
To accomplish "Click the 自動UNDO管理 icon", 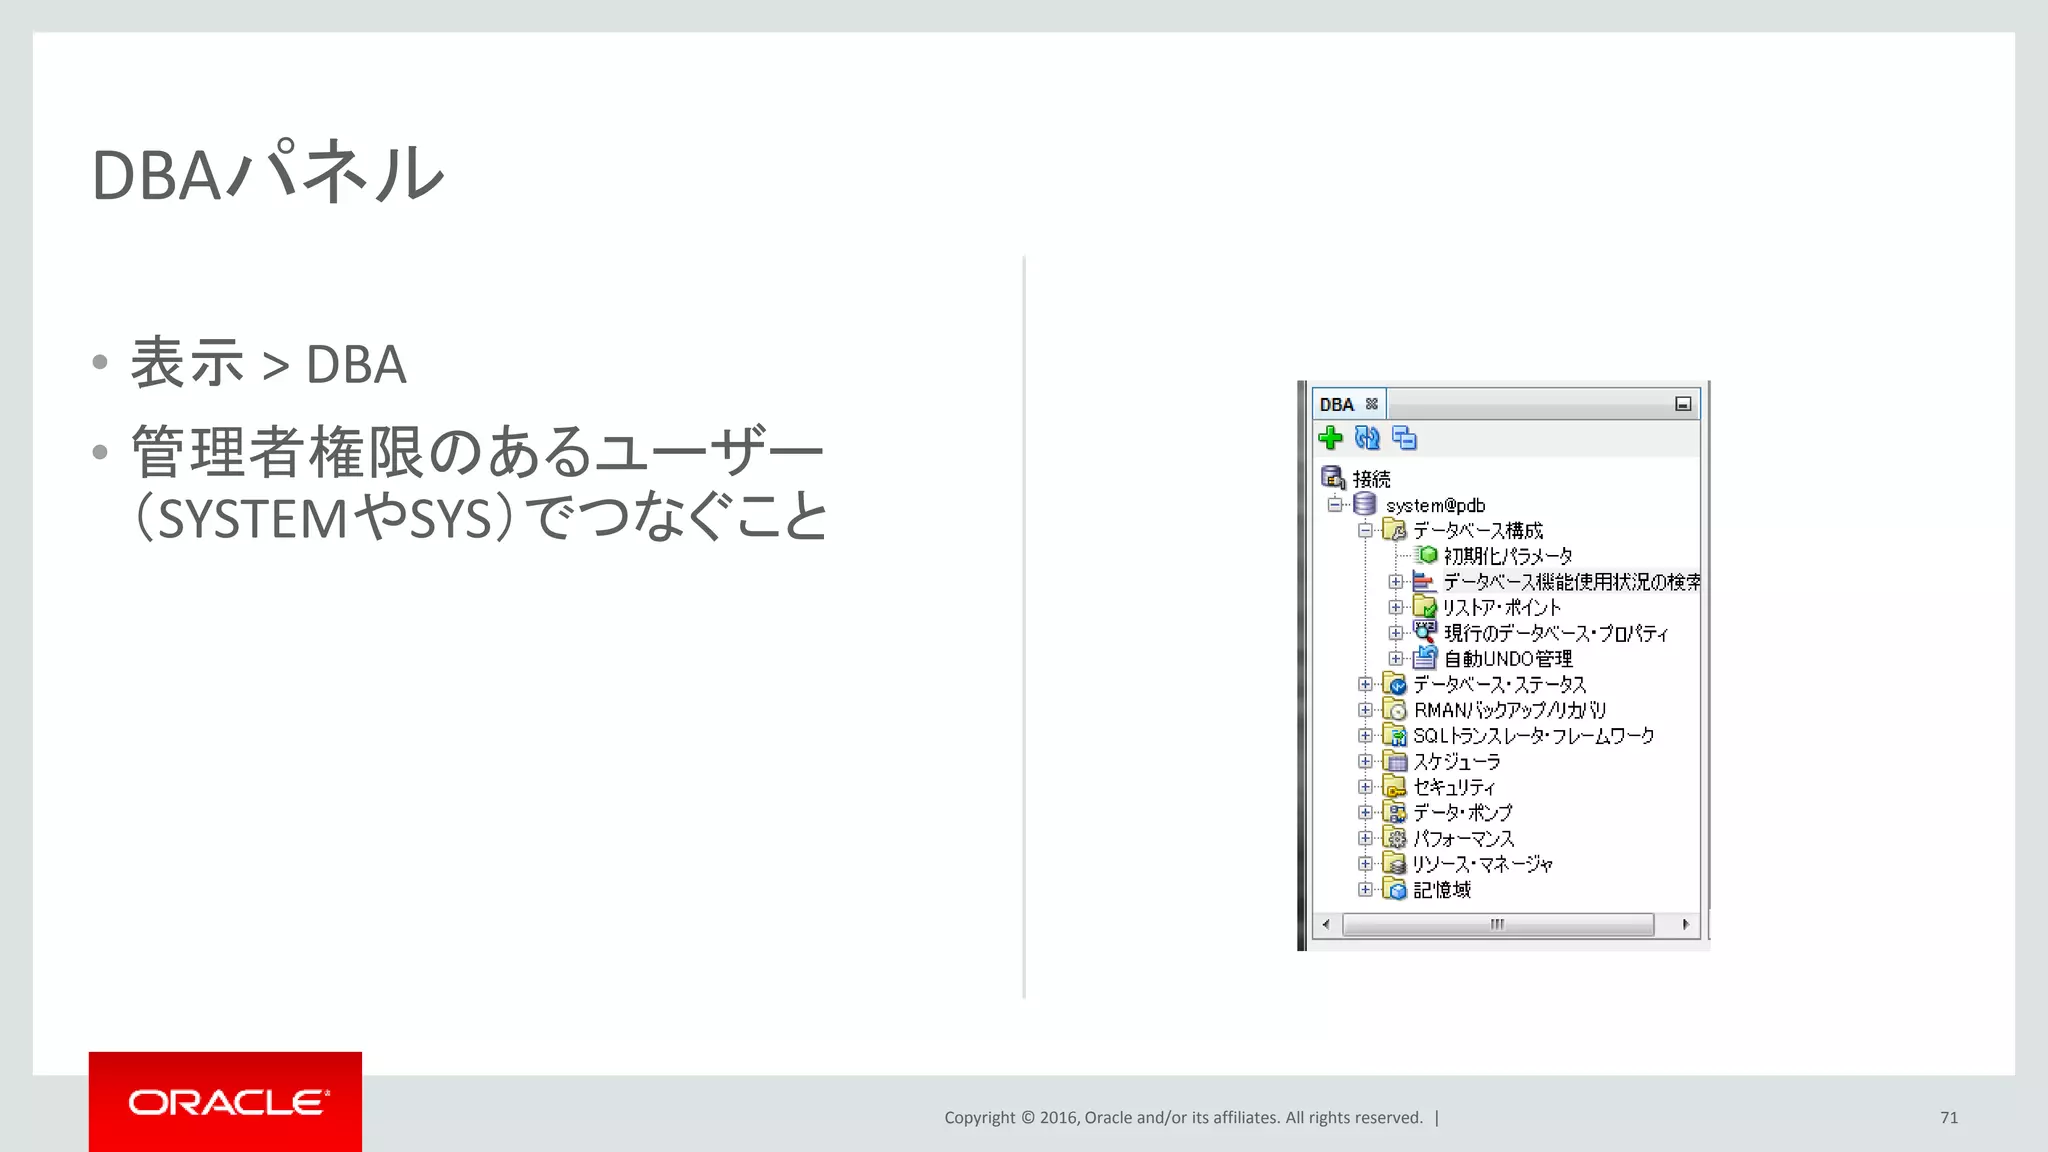I will point(1425,658).
